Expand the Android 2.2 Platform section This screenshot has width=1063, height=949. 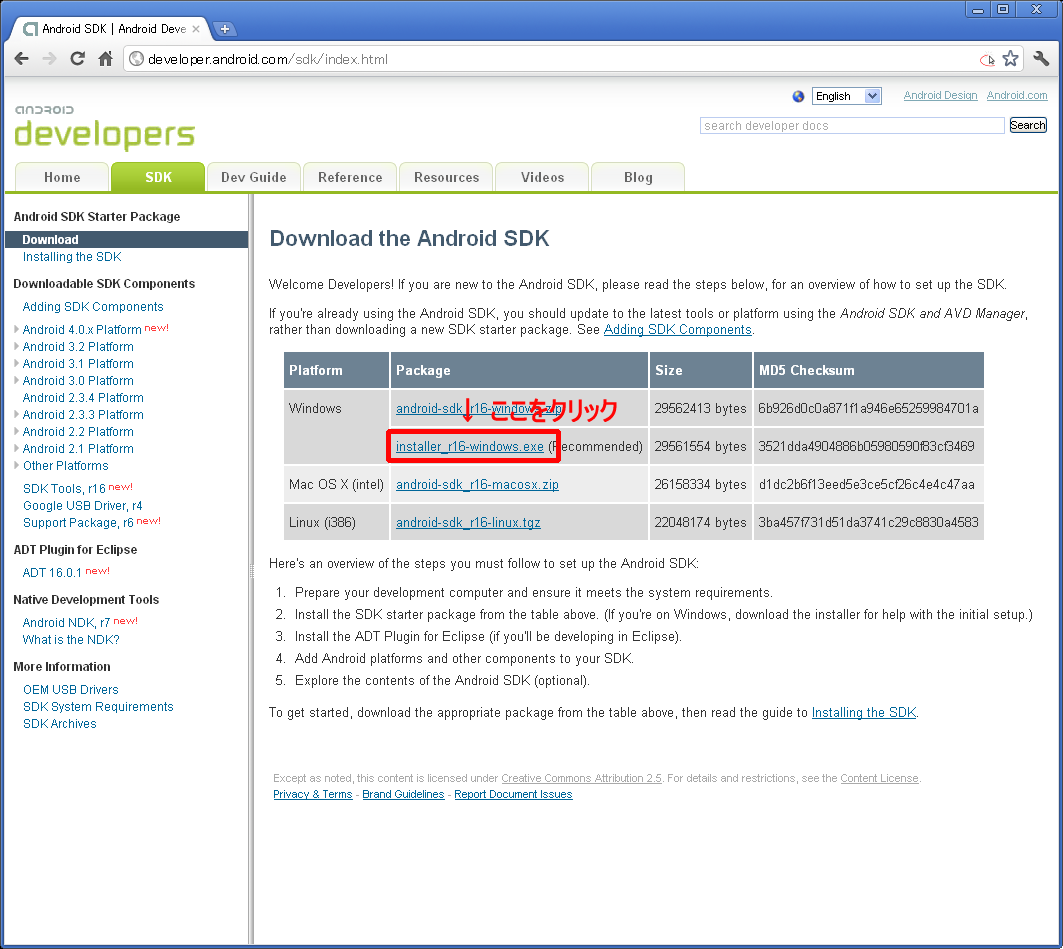click(16, 430)
